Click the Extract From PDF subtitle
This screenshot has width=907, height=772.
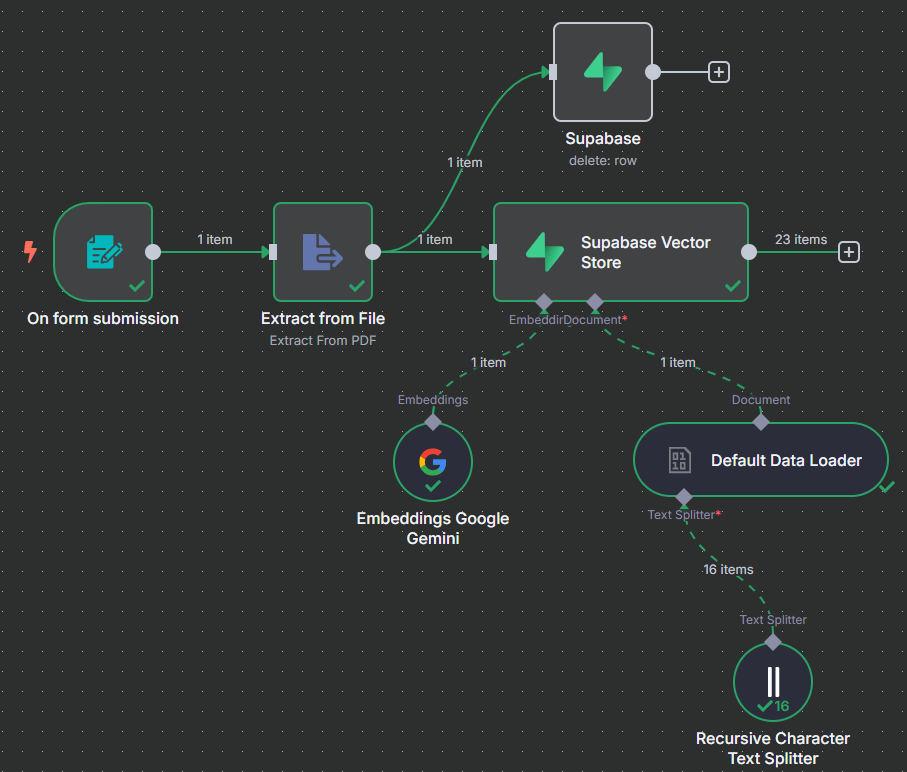(x=323, y=341)
